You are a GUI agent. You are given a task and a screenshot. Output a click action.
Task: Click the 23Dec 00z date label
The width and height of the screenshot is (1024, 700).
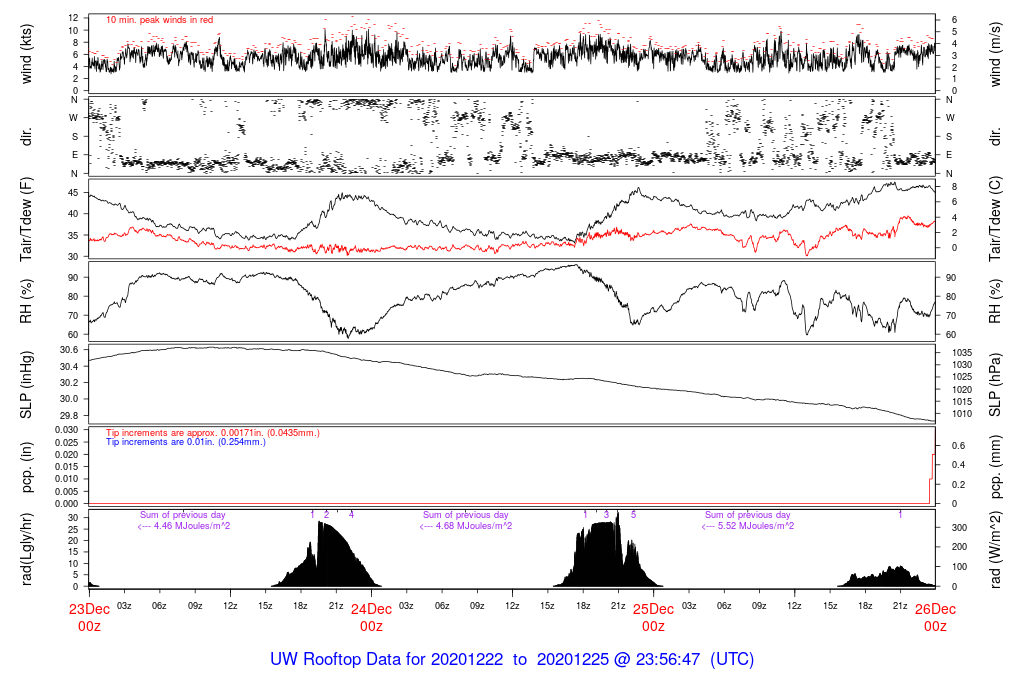[x=89, y=617]
